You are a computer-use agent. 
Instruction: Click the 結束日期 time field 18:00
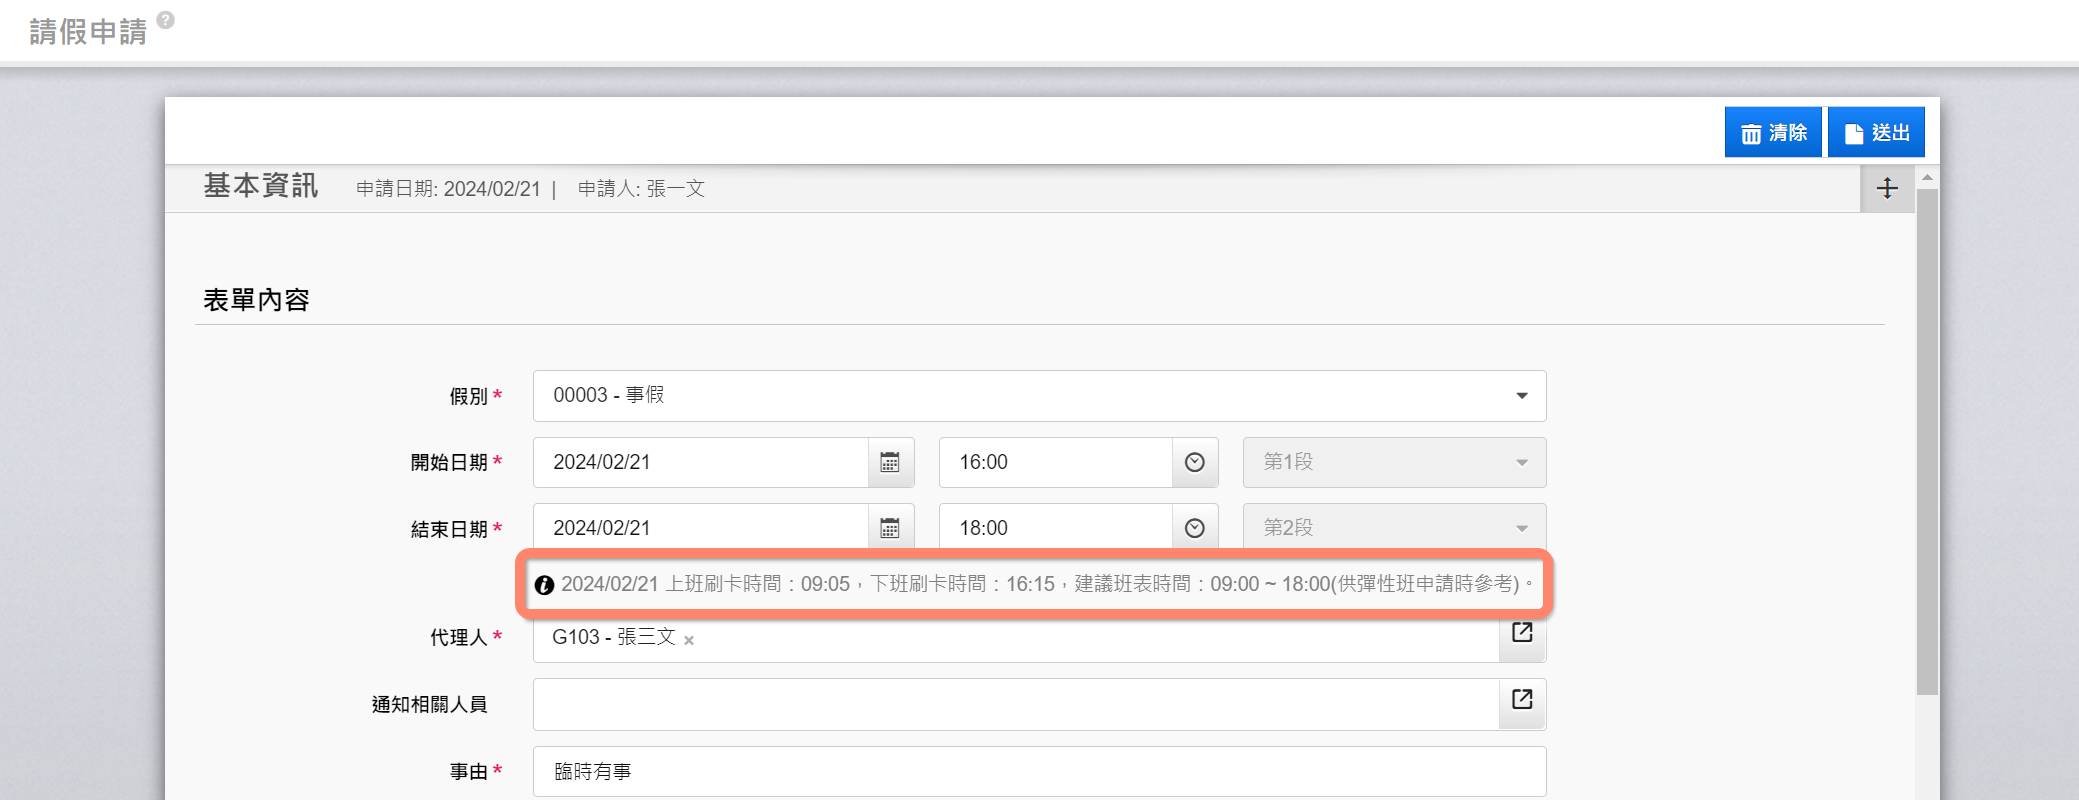1055,528
